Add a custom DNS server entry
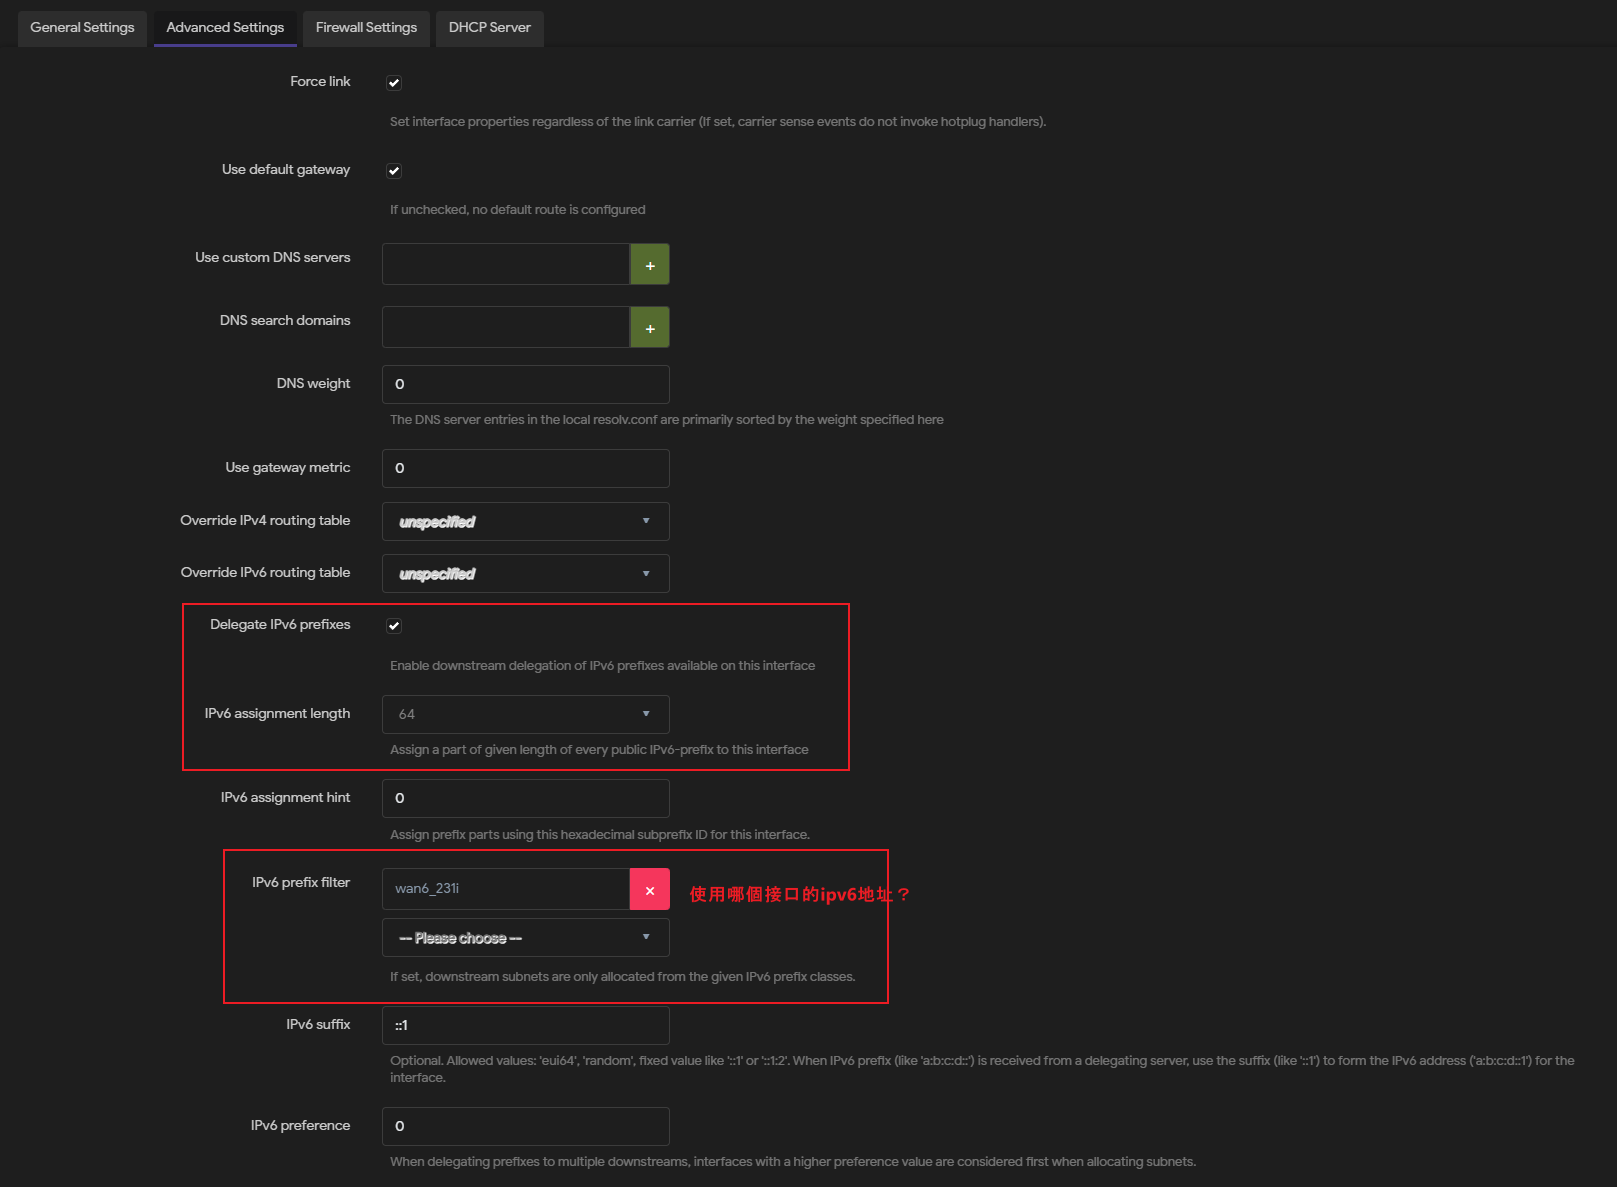 tap(650, 265)
